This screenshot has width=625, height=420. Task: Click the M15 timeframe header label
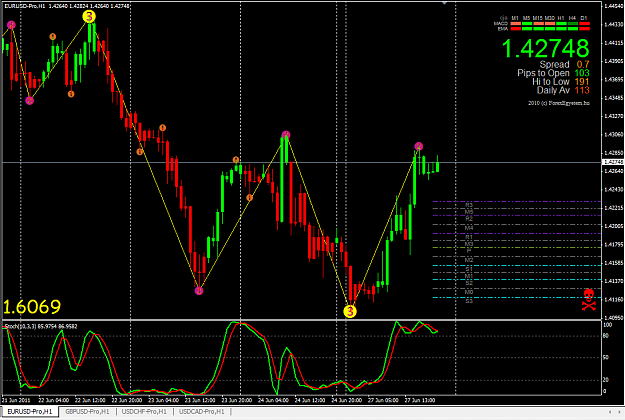(x=538, y=18)
